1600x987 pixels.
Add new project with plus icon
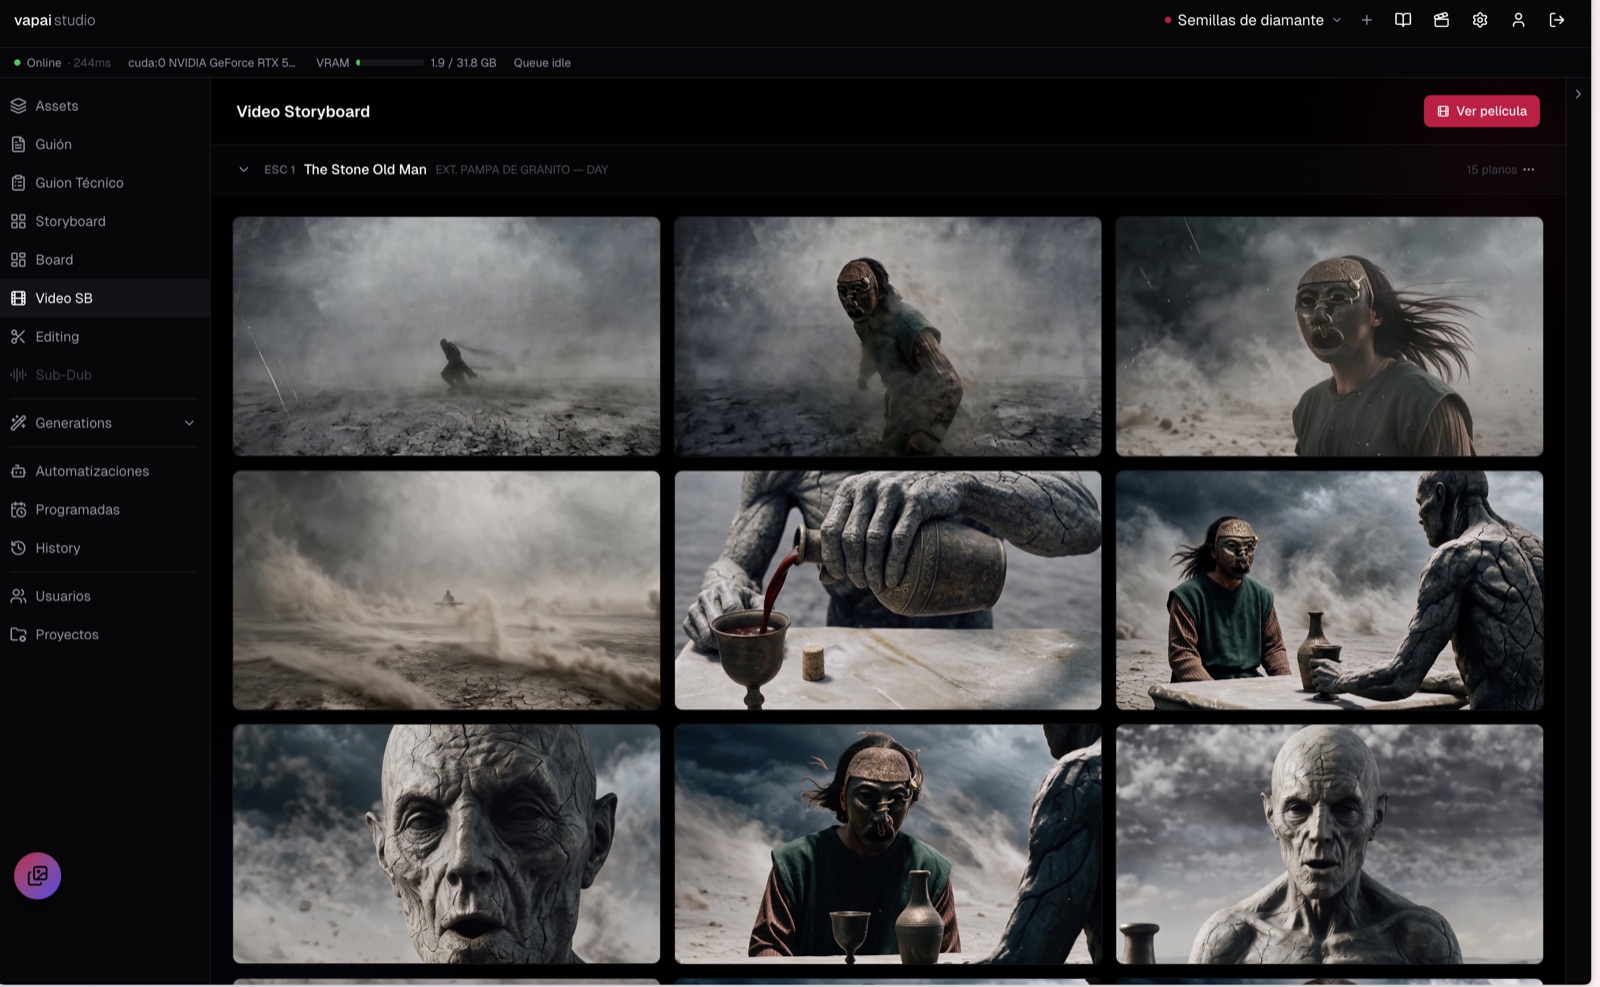coord(1366,20)
